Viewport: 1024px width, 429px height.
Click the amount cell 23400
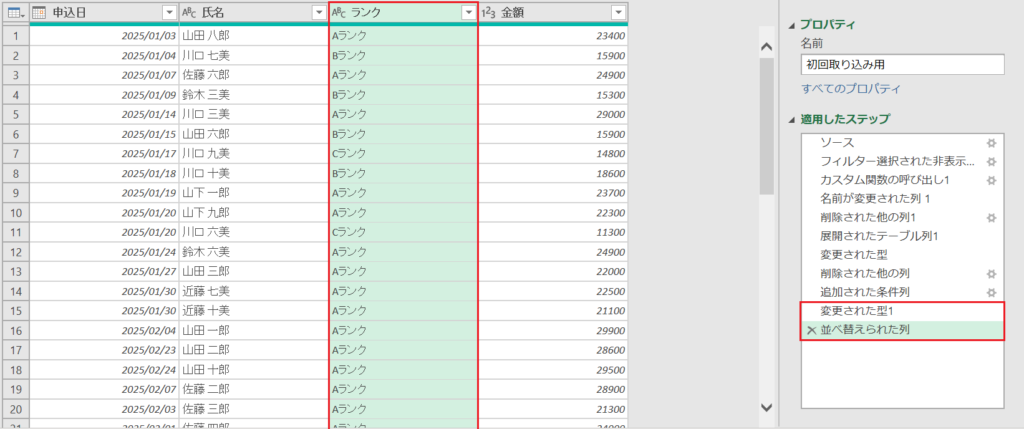click(x=553, y=36)
